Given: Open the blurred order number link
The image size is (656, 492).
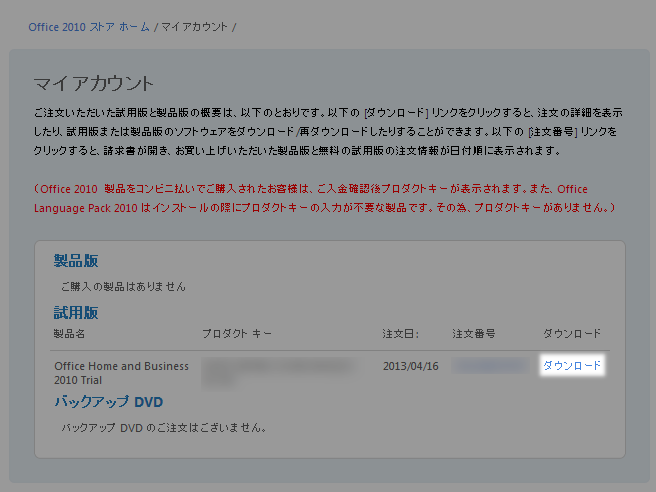Looking at the screenshot, I should point(490,366).
